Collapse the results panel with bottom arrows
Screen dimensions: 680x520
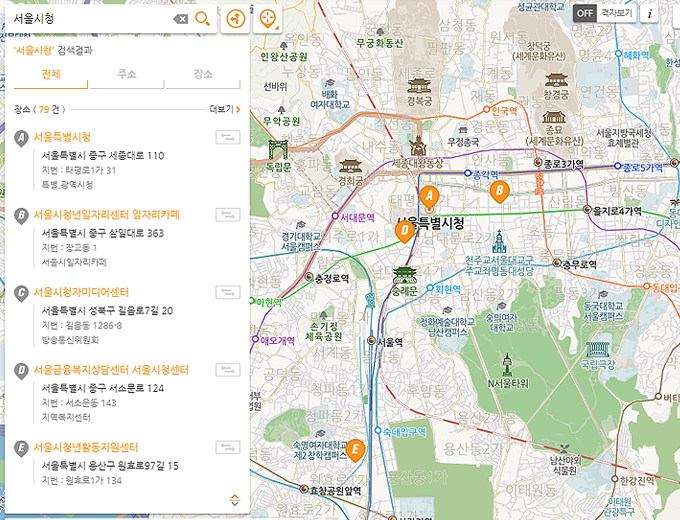coord(235,500)
